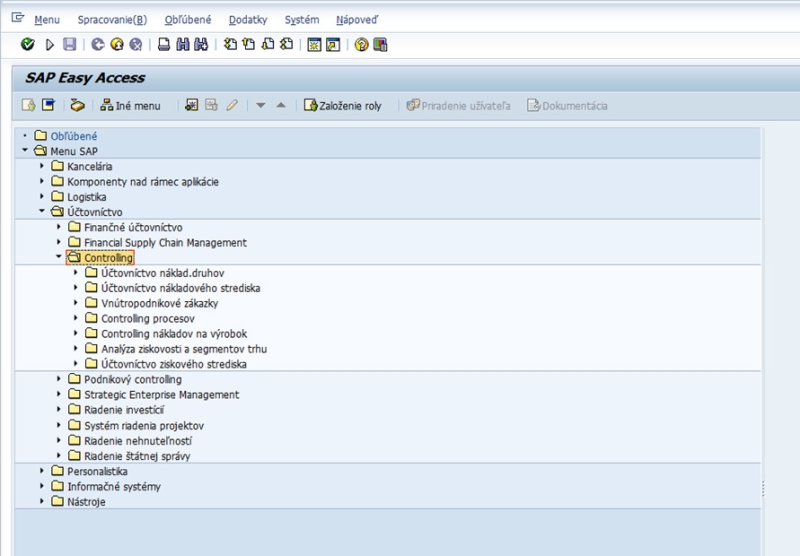Viewport: 800px width, 556px height.
Task: Click the Print icon
Action: [x=164, y=45]
